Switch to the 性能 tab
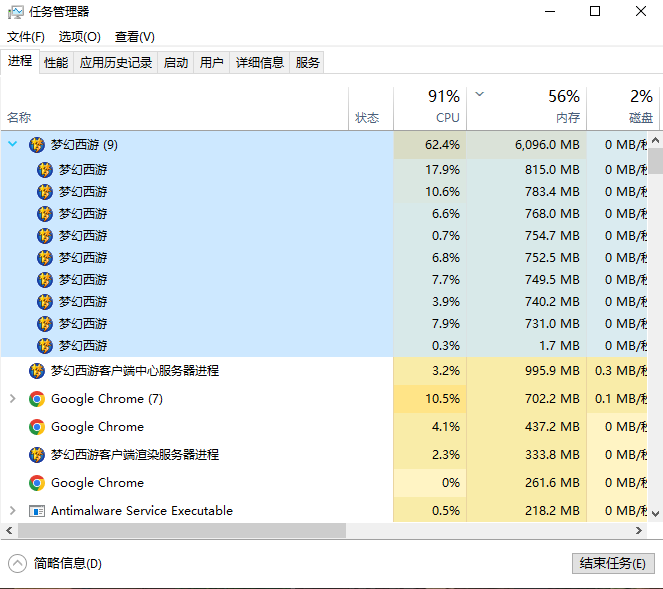 [x=56, y=63]
